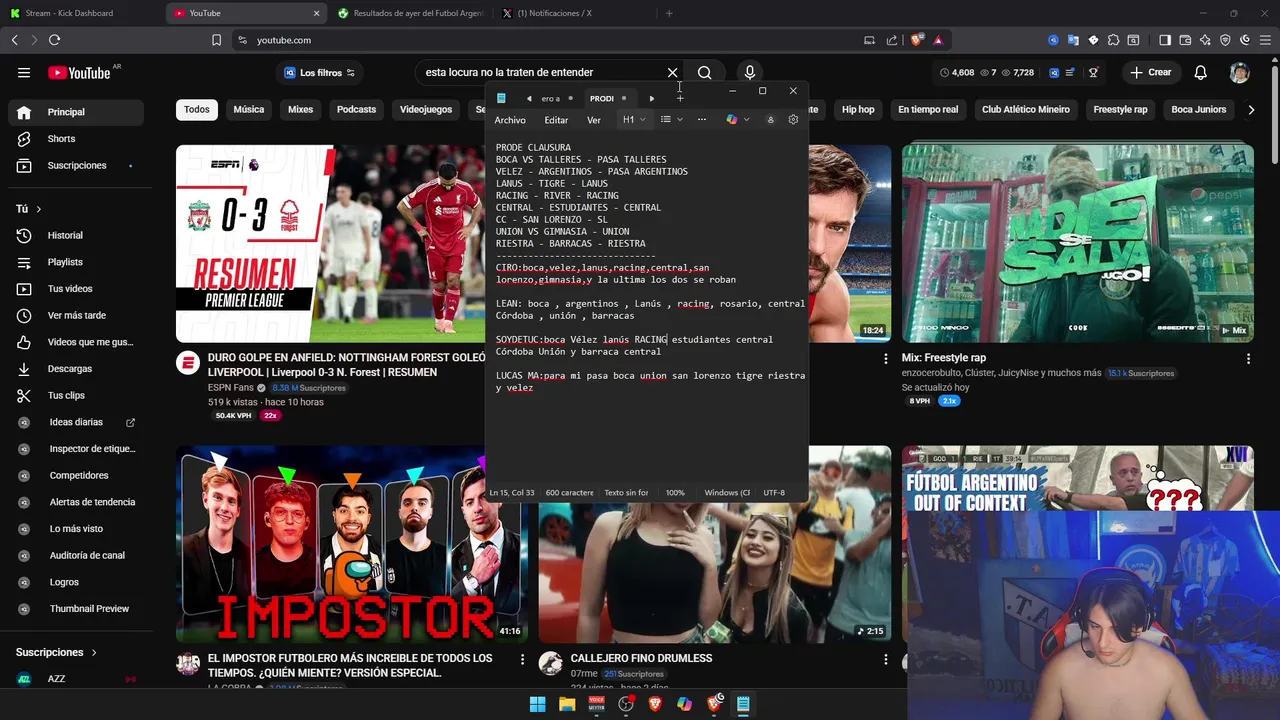Open the Ver menu in Notepad
The width and height of the screenshot is (1280, 720).
click(x=594, y=120)
